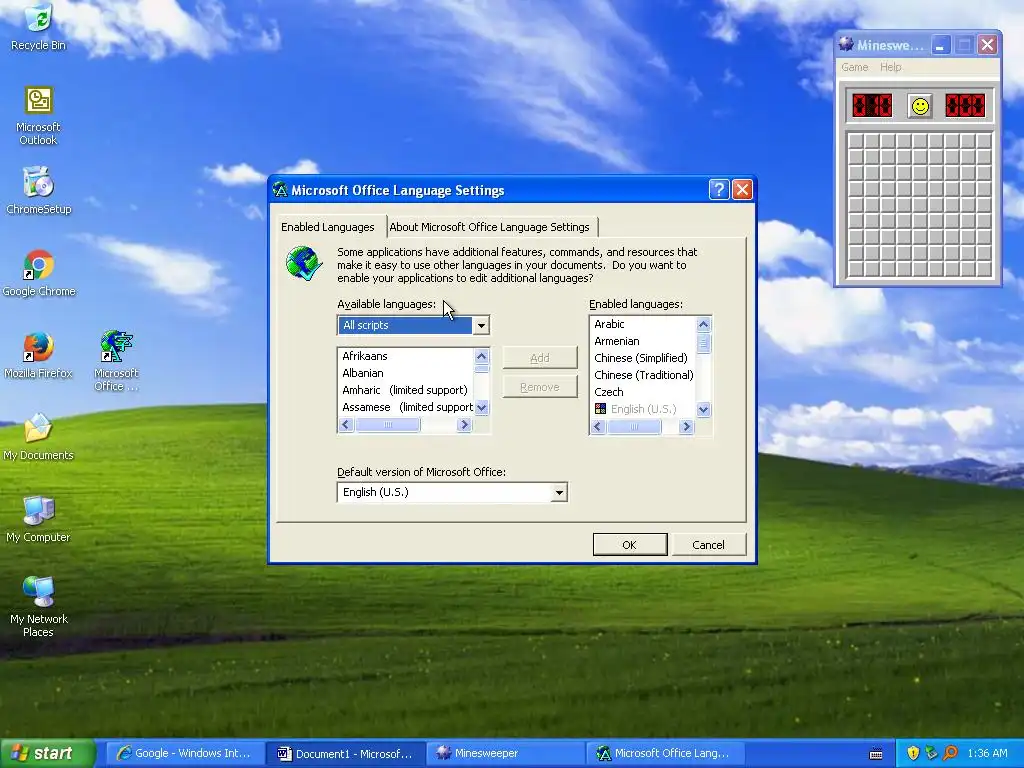Select Chinese (Traditional) in Enabled languages
Screen dimensions: 1024x768
(643, 375)
